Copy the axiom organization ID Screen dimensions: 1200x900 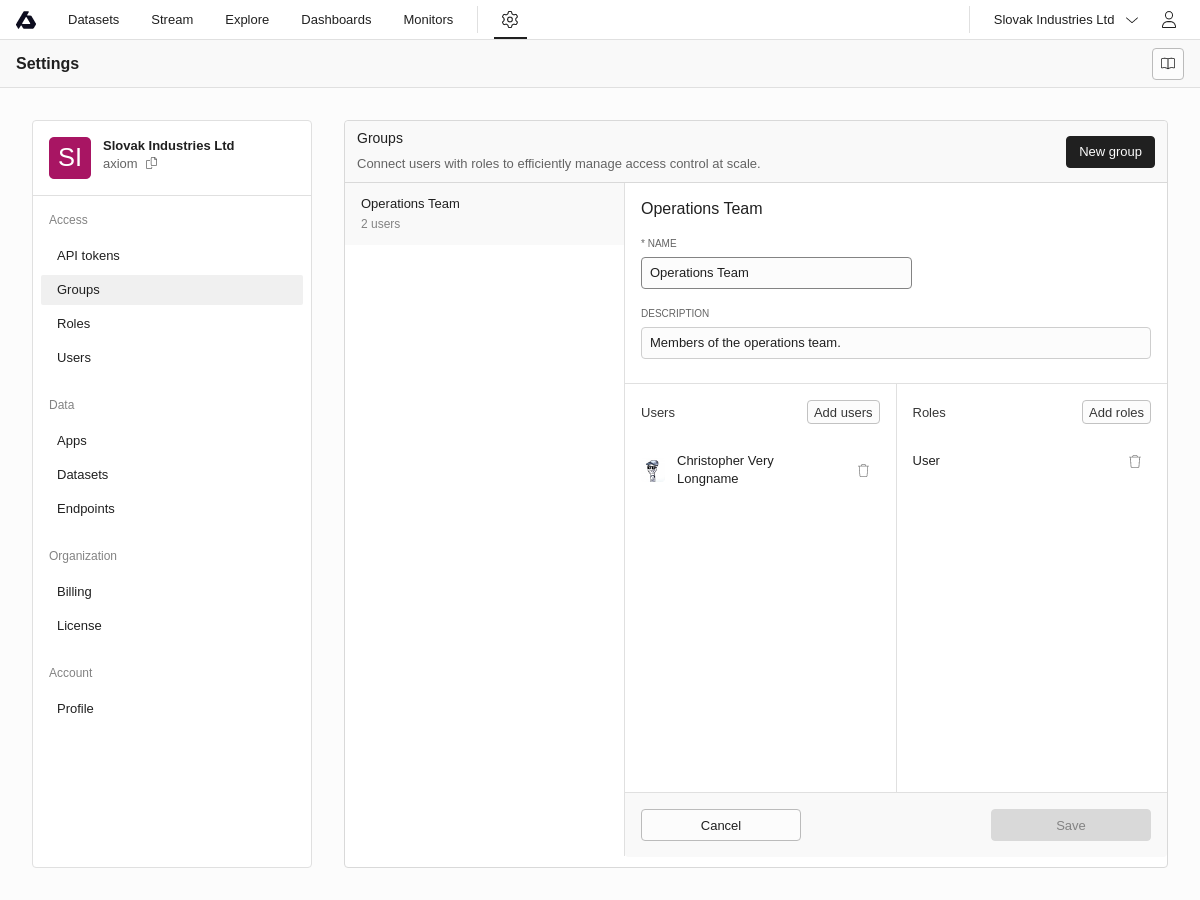click(x=152, y=163)
